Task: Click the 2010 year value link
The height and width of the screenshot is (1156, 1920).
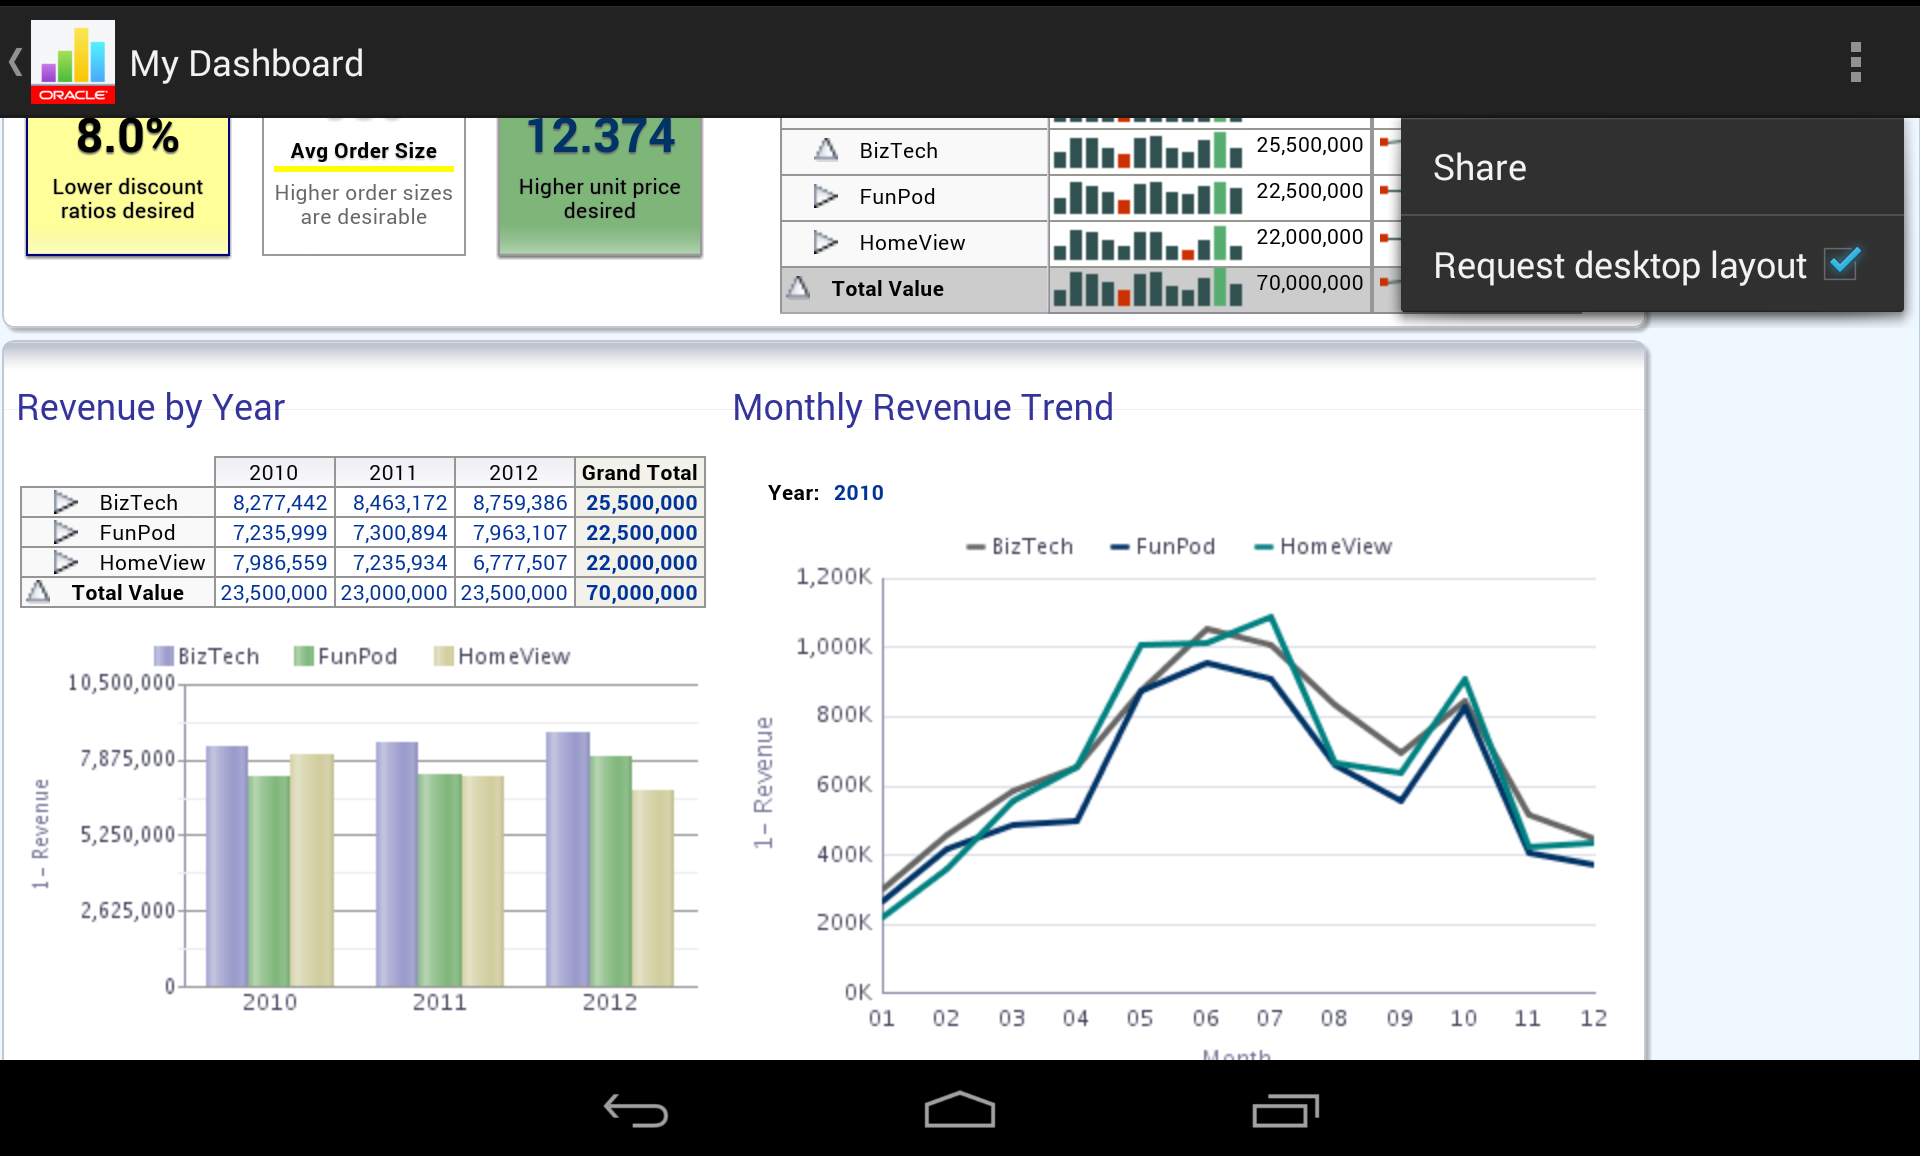Action: (x=858, y=492)
